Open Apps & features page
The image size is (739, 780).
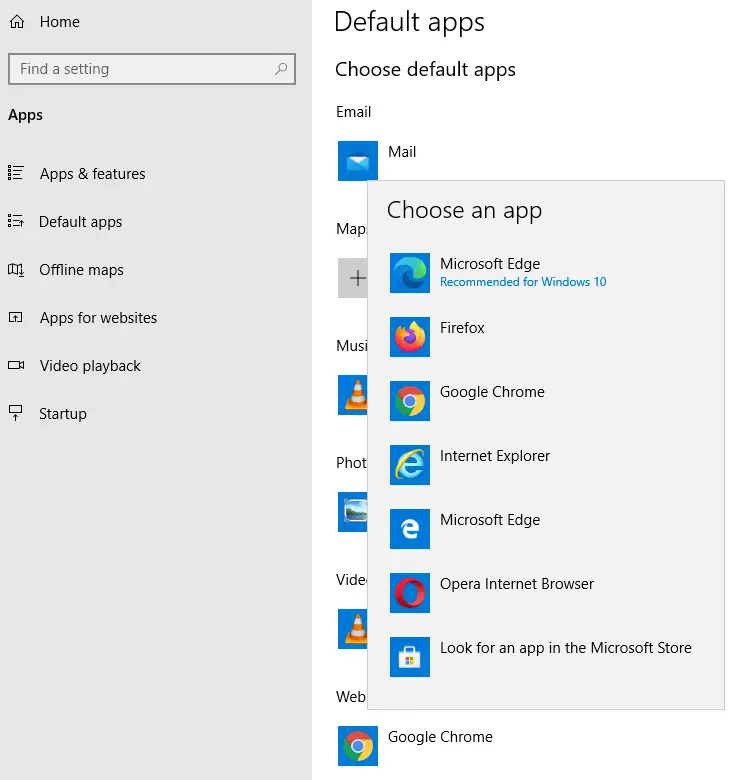pyautogui.click(x=92, y=174)
